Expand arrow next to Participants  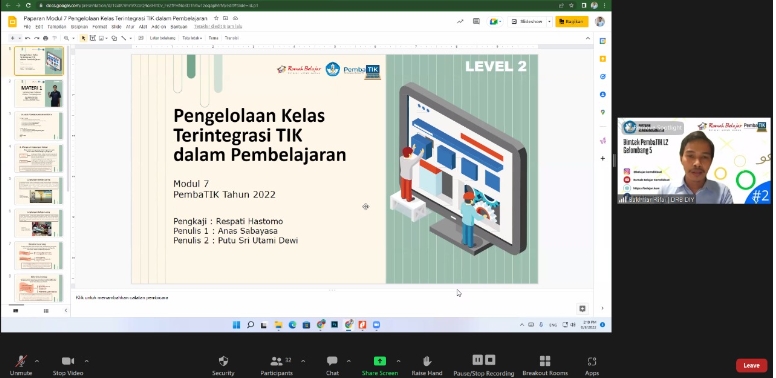click(x=303, y=361)
